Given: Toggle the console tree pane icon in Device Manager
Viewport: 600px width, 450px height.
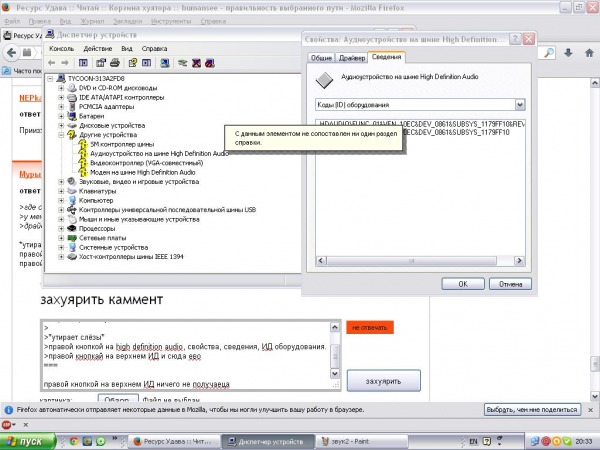Looking at the screenshot, I should pyautogui.click(x=83, y=63).
